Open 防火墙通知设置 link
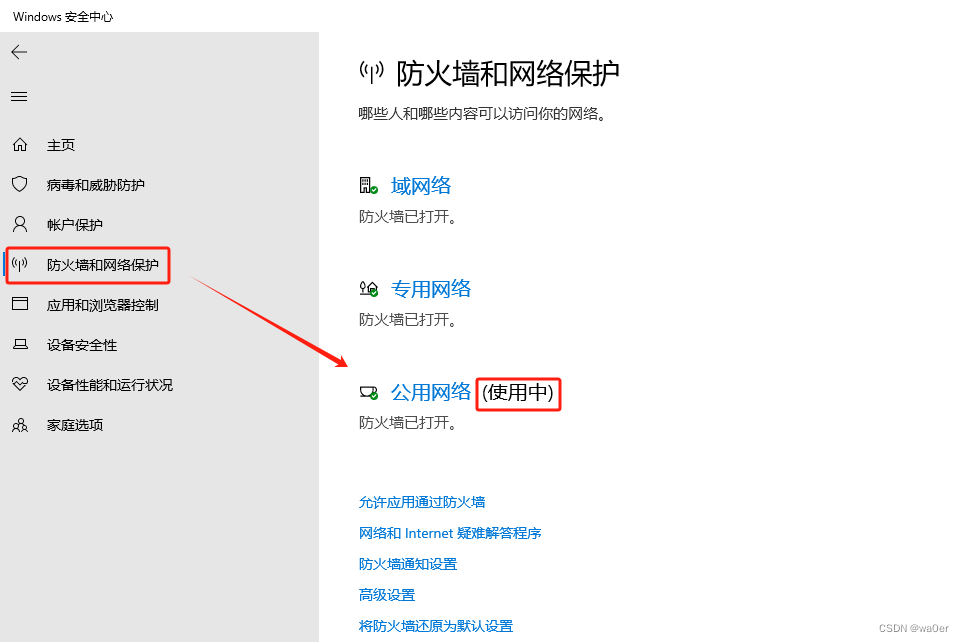 coord(408,564)
